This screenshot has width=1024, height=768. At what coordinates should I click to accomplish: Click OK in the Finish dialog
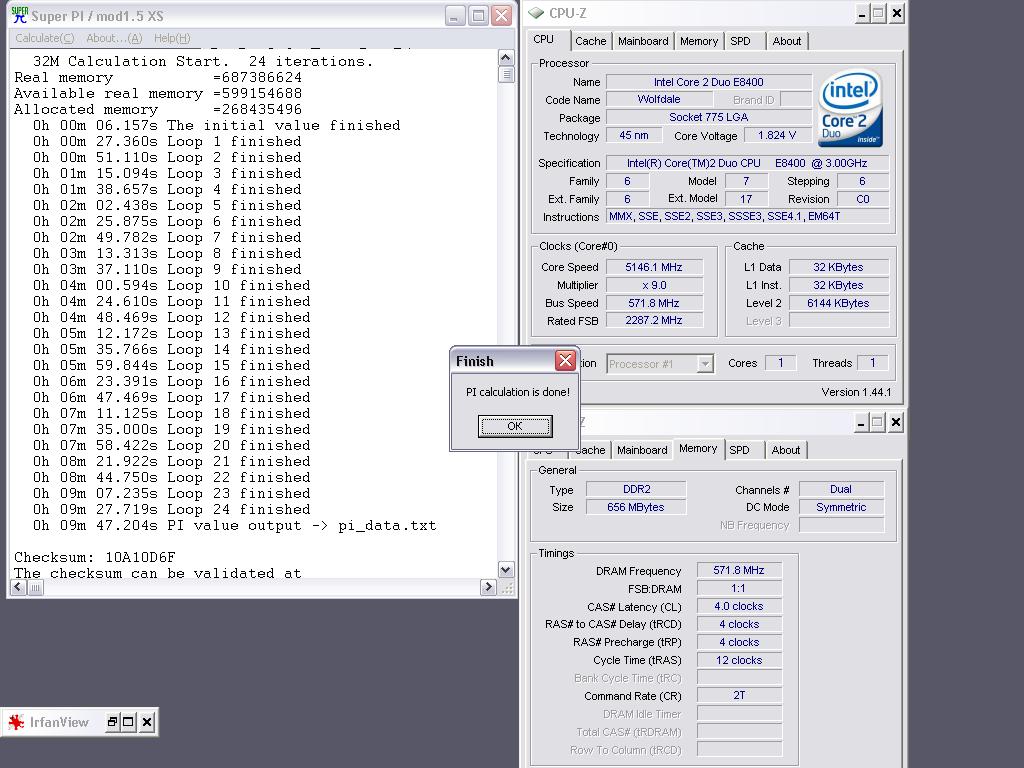coord(515,426)
